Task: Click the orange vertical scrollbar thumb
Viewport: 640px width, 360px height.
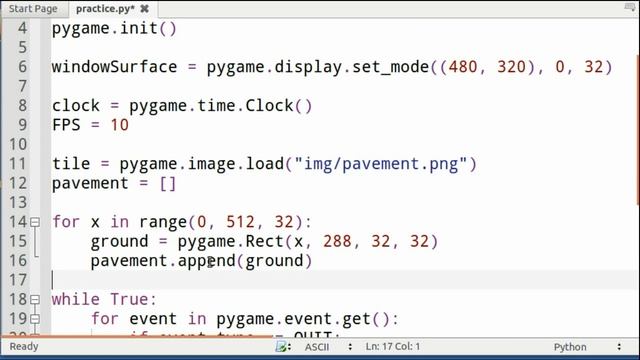Action: click(638, 131)
